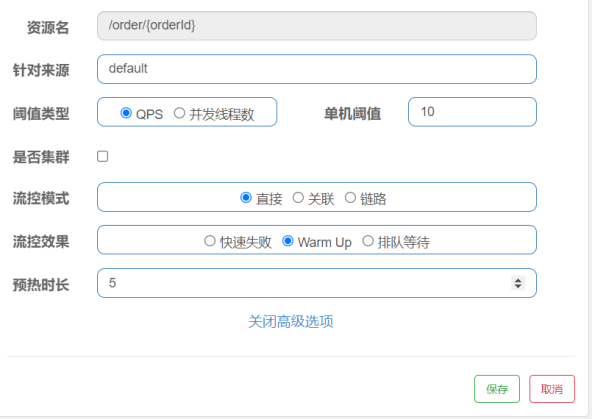
Task: Select the 并发线程数 threshold type
Action: (x=179, y=113)
